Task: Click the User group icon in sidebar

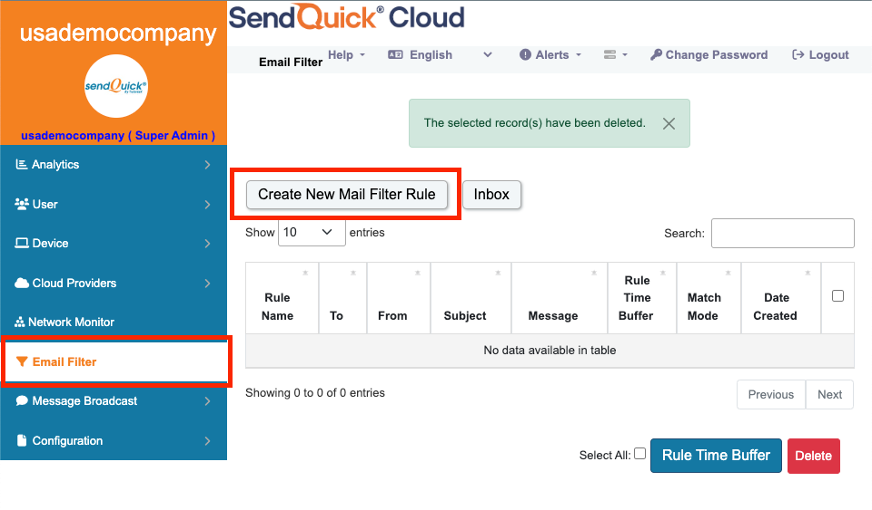Action: pos(22,204)
